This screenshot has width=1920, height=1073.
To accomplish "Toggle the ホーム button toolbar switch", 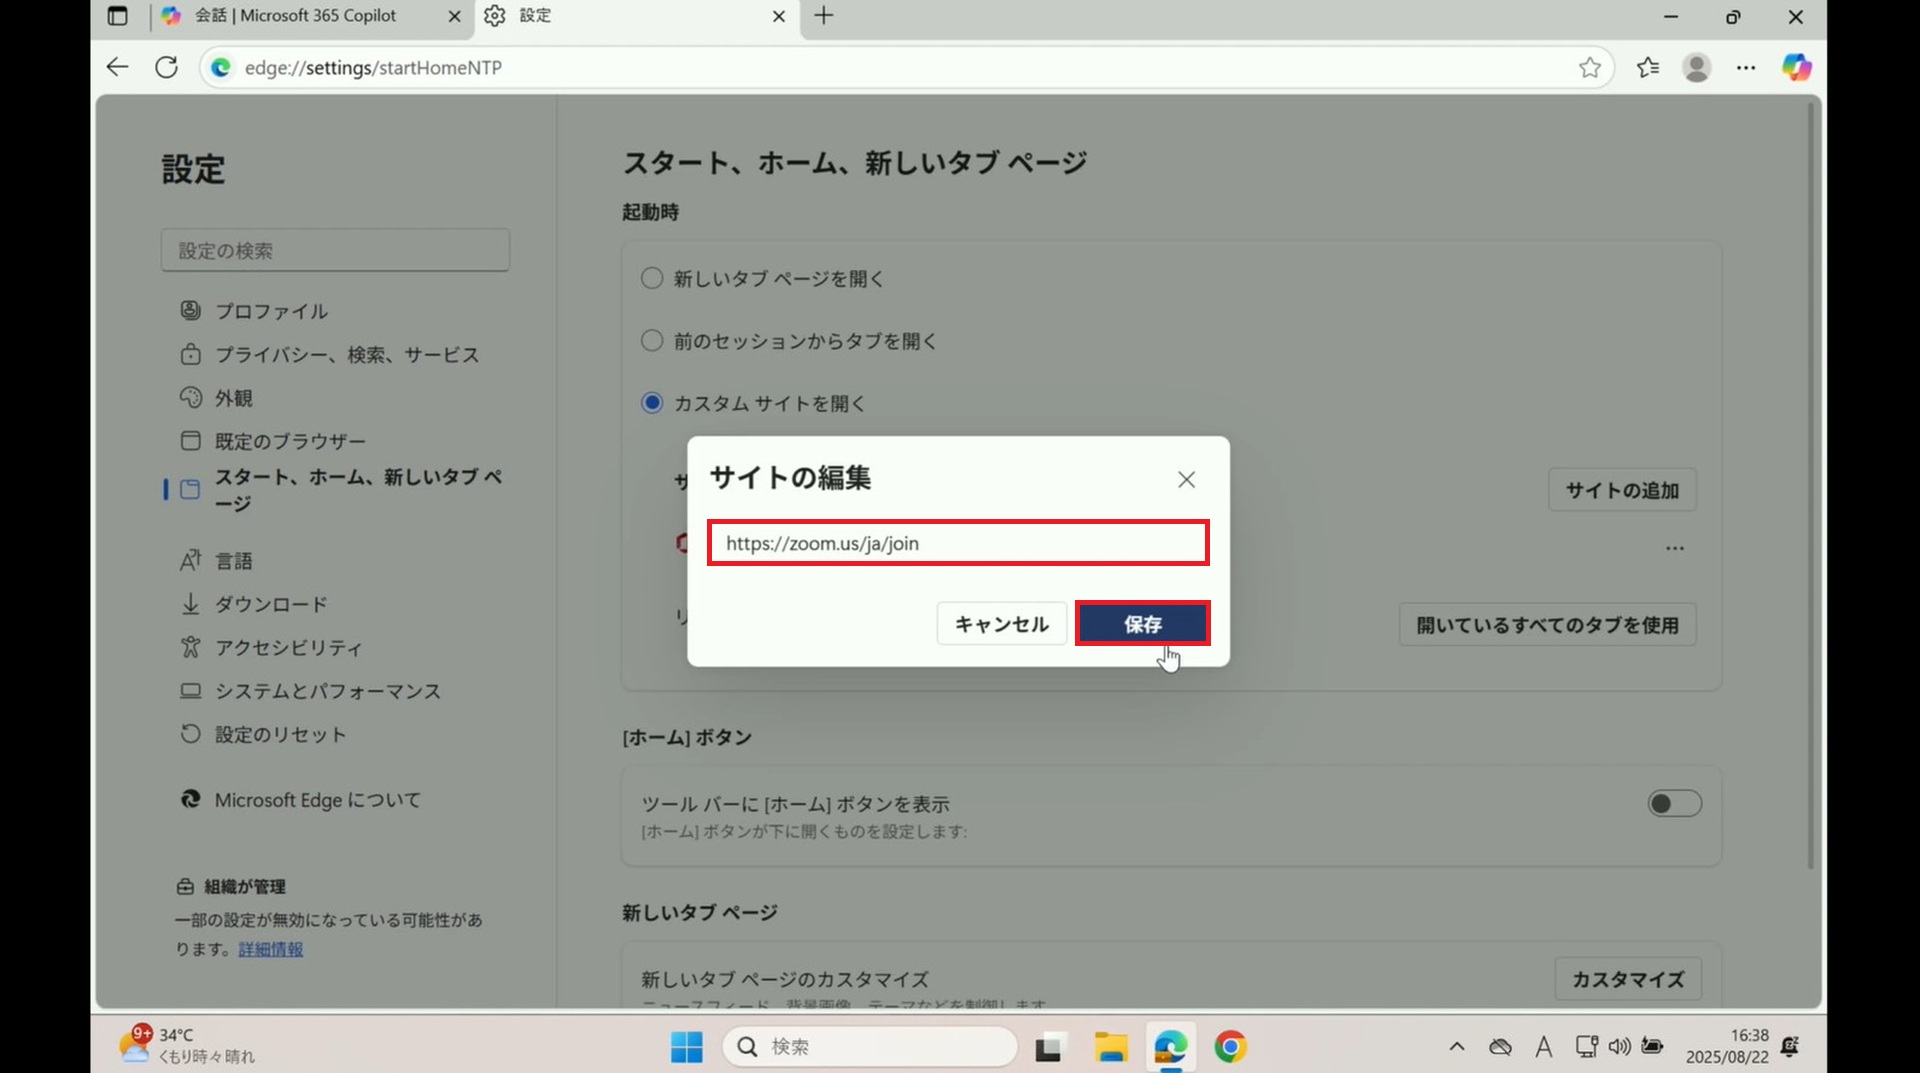I will [1674, 804].
